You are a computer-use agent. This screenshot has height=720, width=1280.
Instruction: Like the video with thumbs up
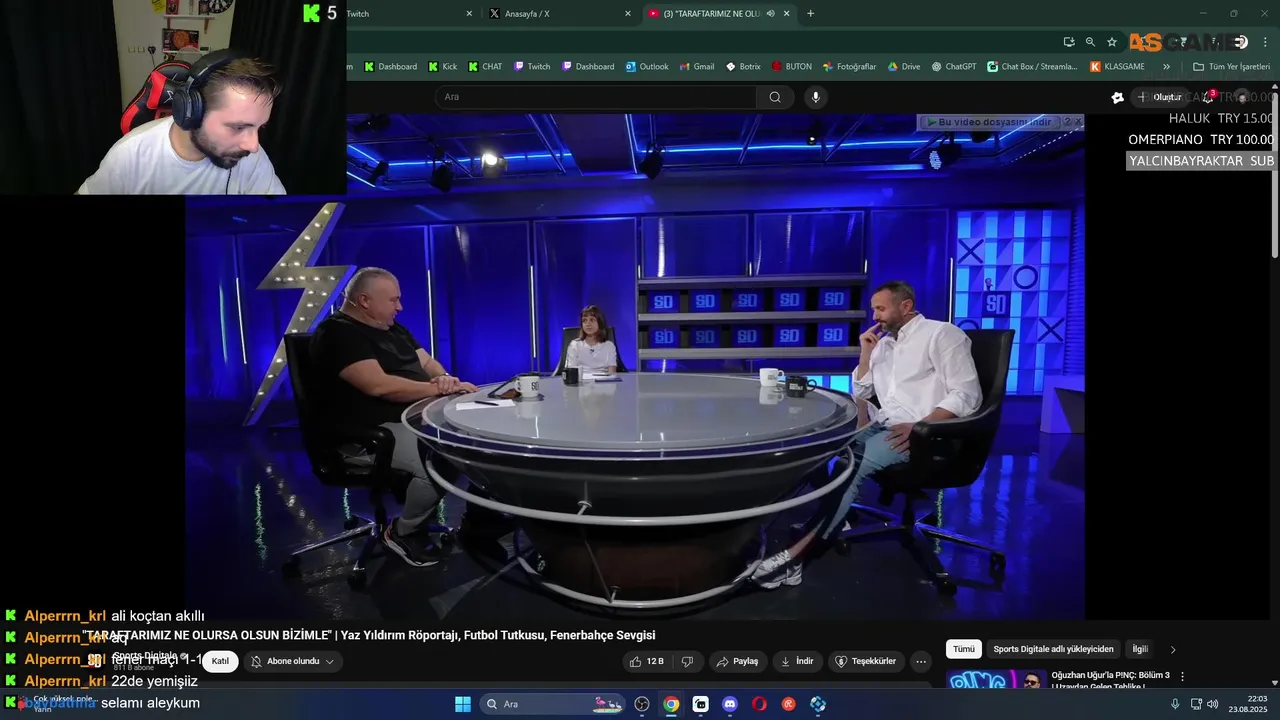647,661
